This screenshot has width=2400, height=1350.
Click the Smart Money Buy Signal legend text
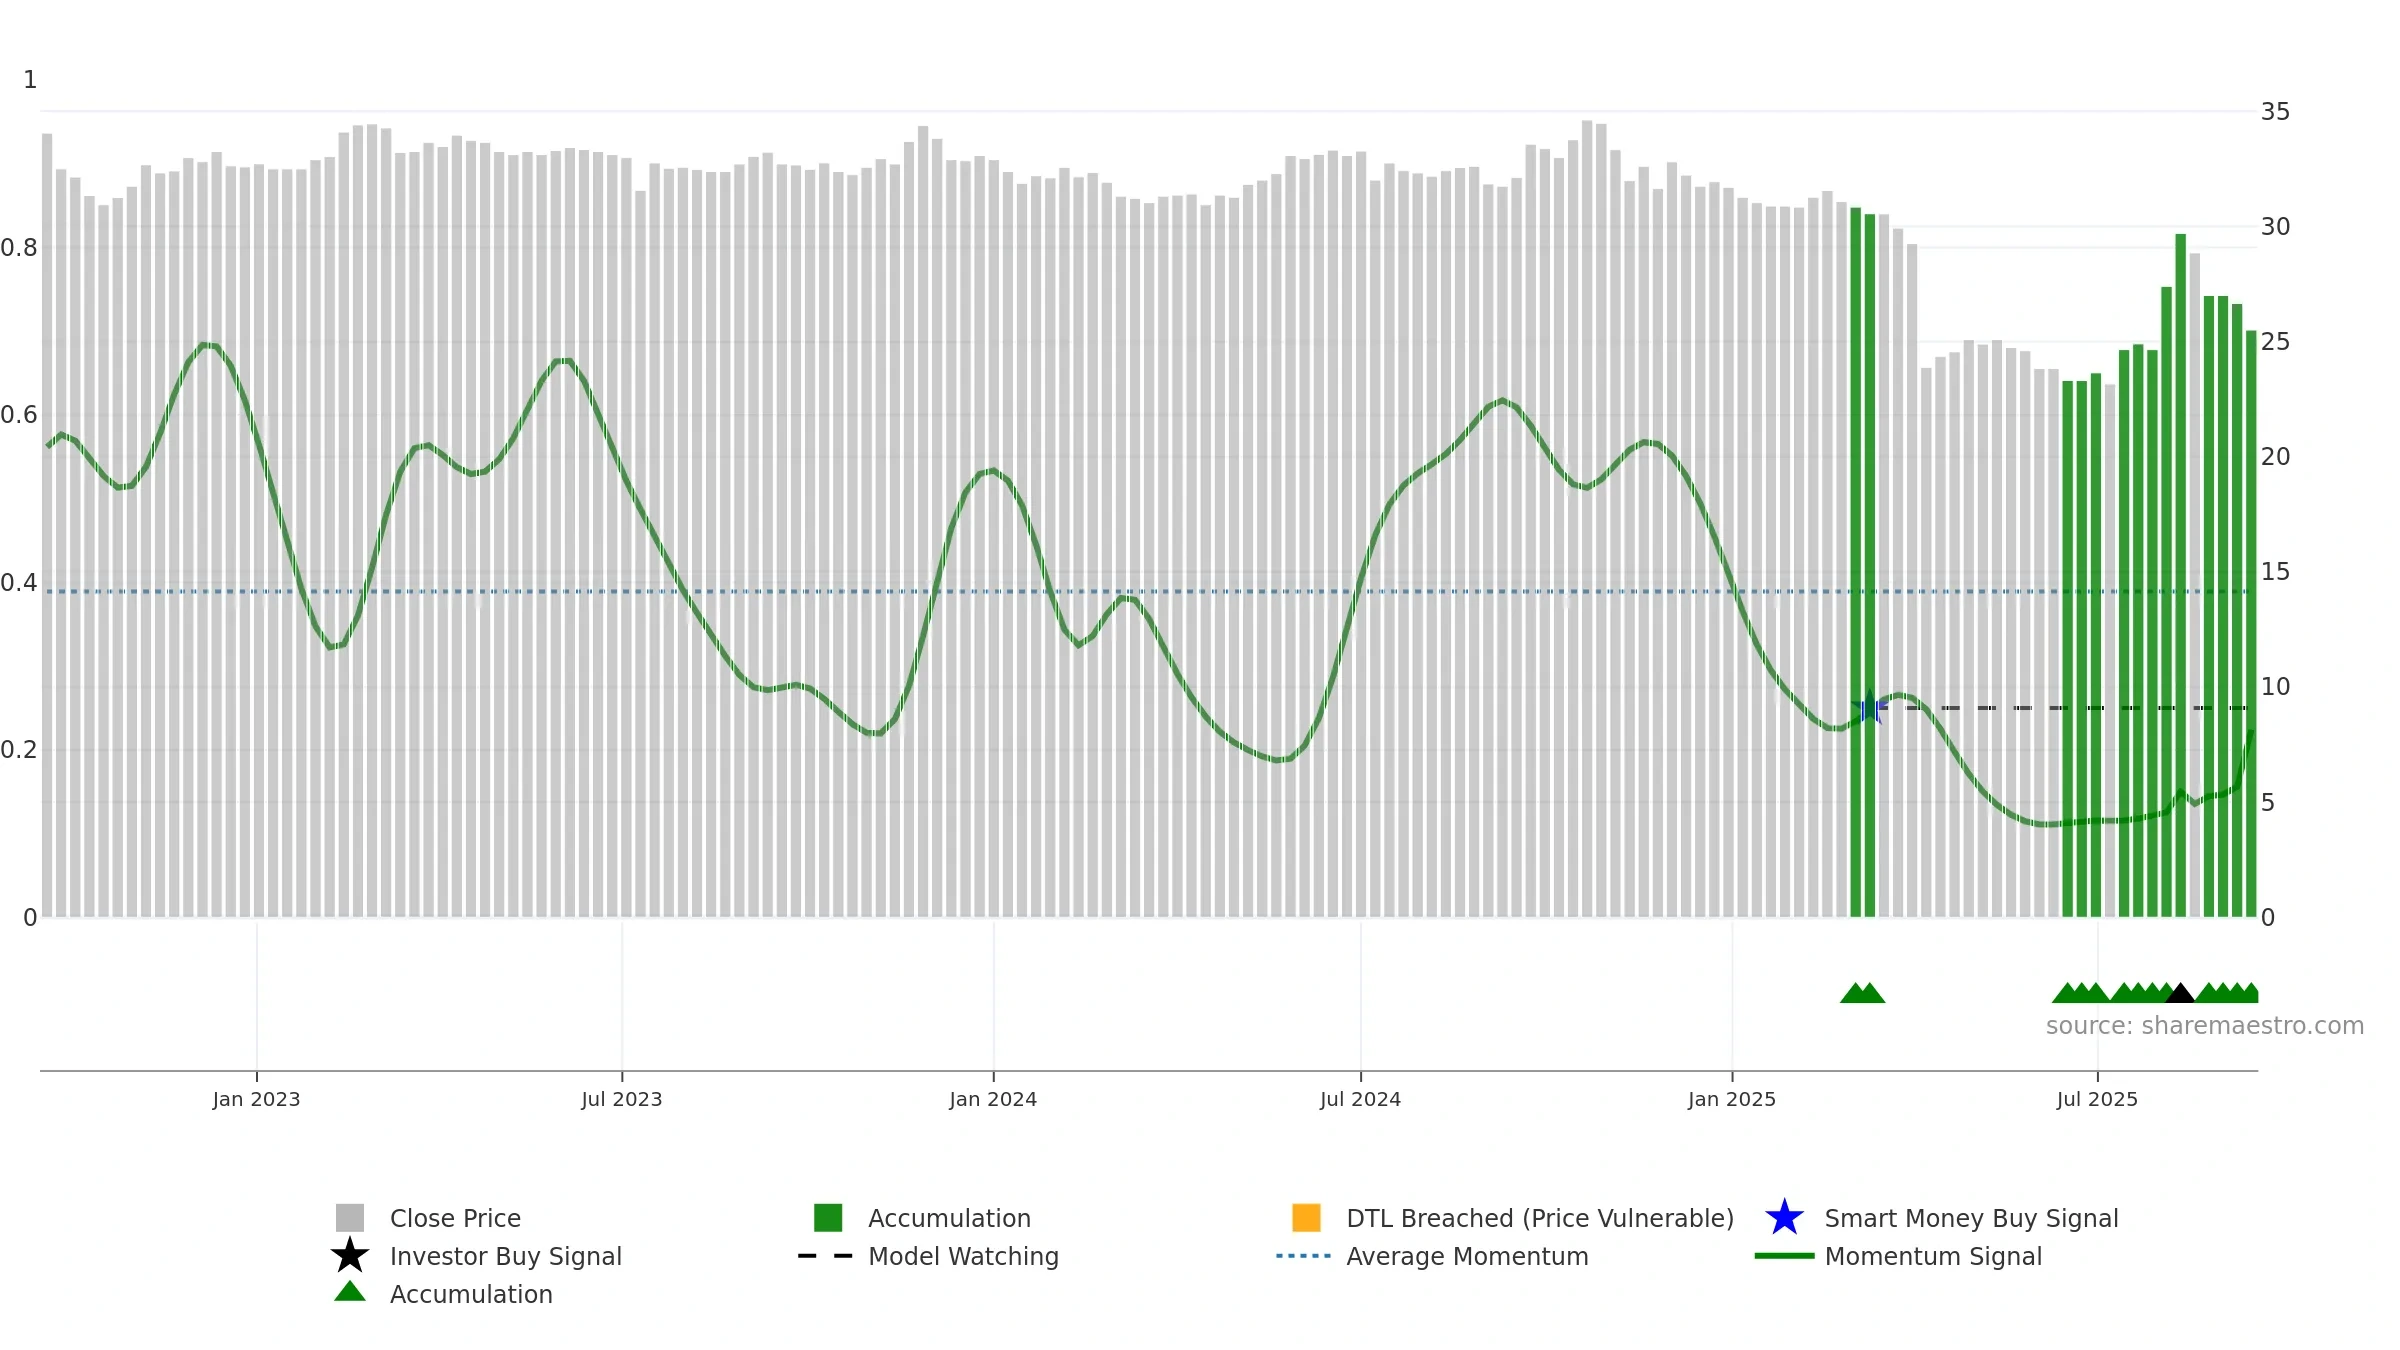(1971, 1218)
